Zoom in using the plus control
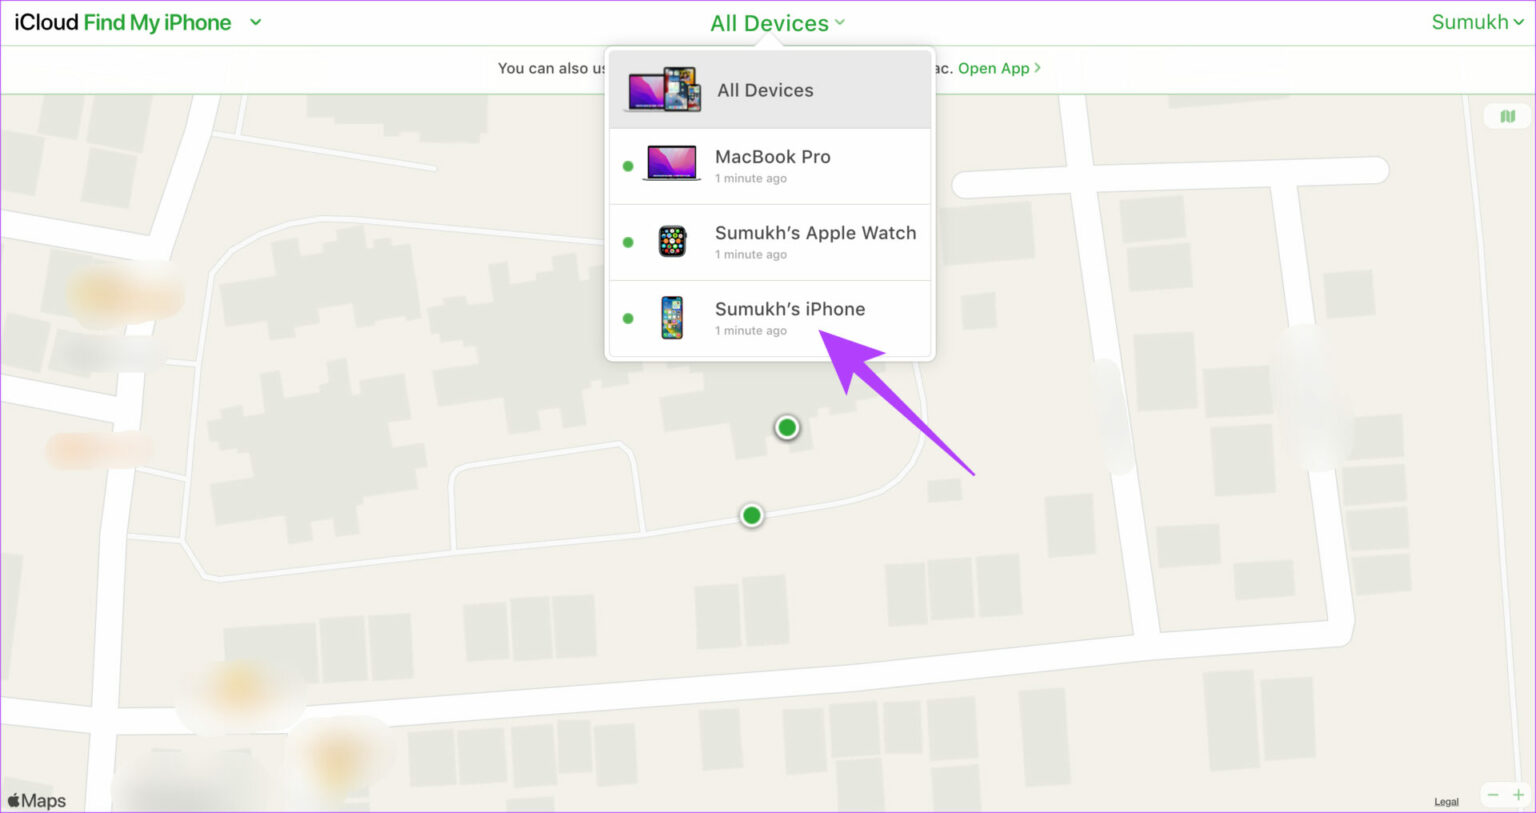The image size is (1536, 813). coord(1518,794)
